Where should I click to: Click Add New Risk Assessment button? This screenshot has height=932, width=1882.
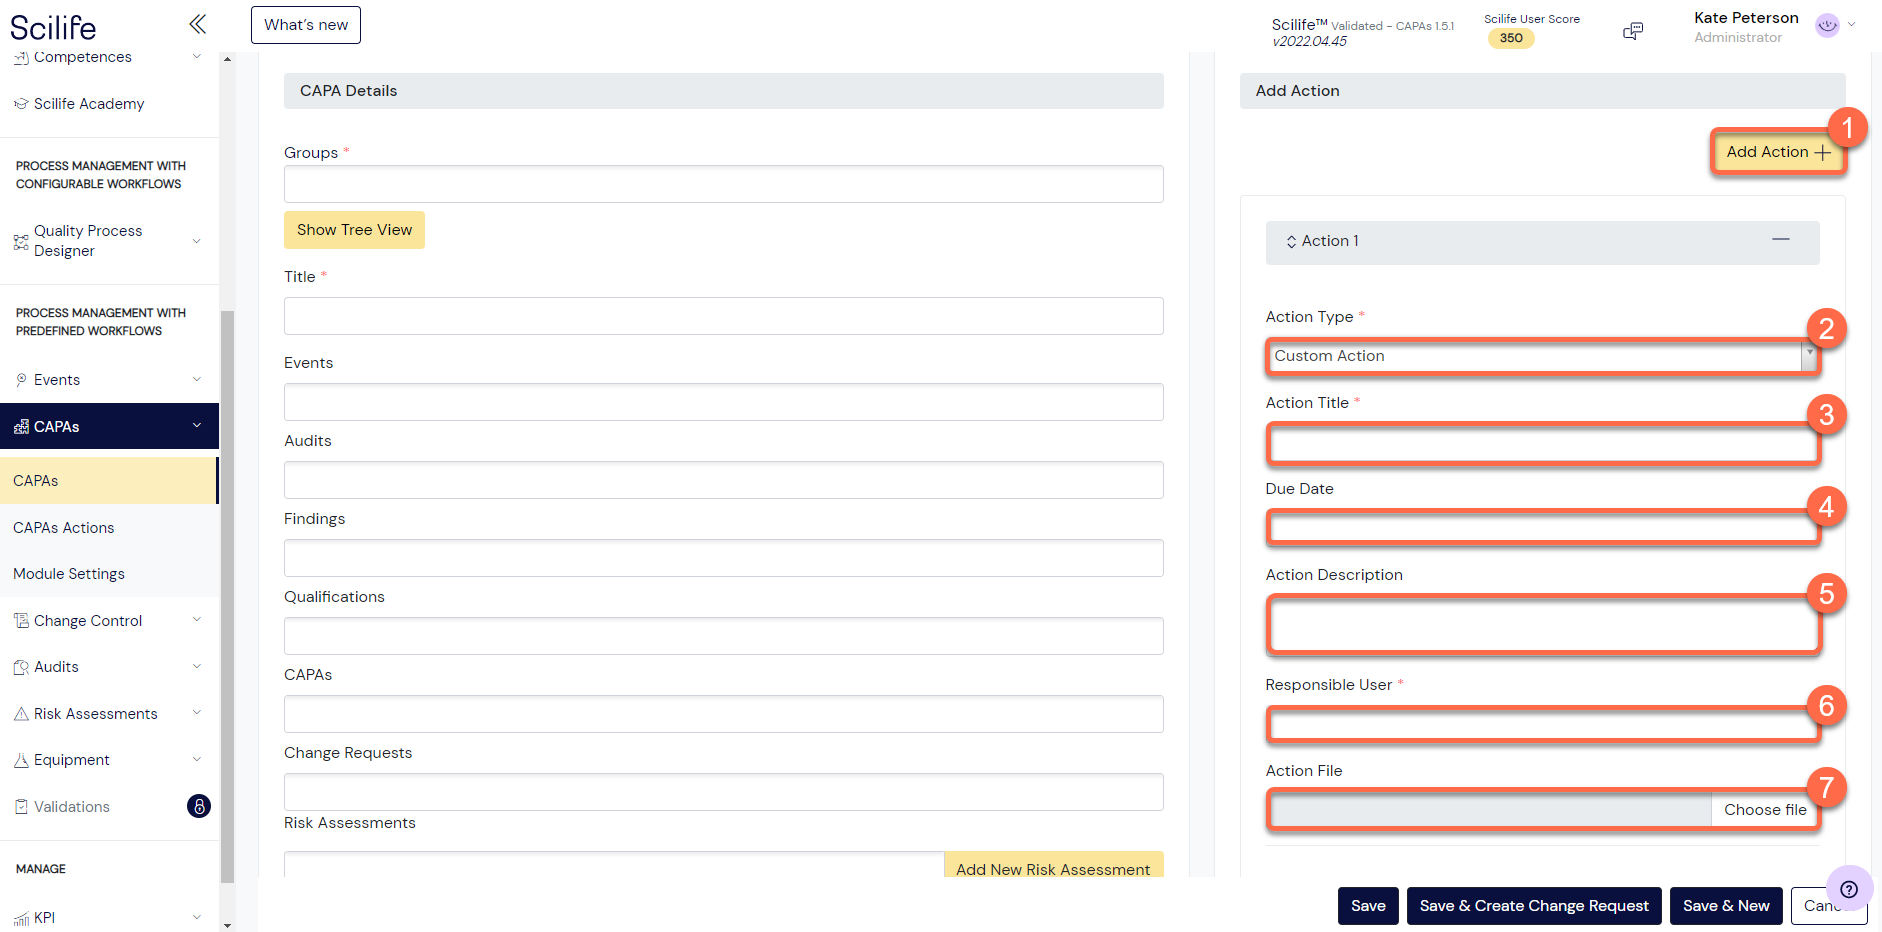tap(1053, 866)
